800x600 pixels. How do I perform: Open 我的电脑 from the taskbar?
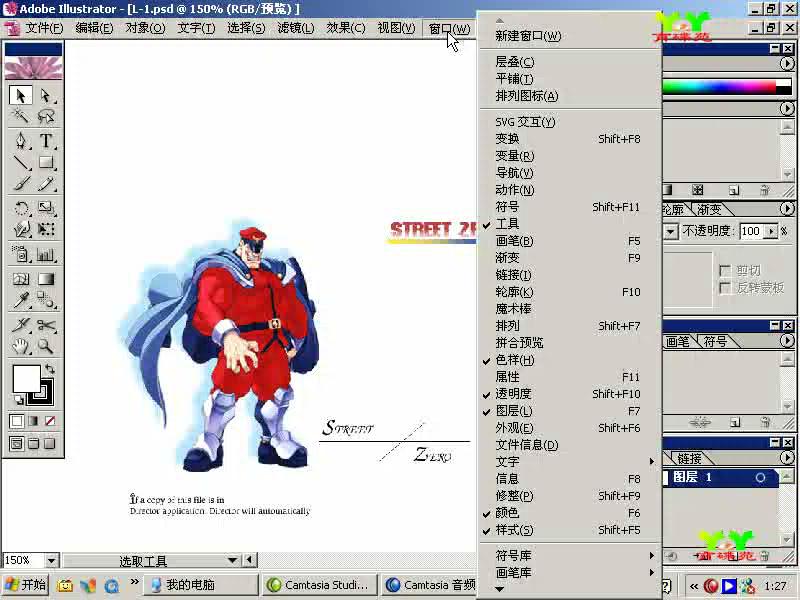pos(200,585)
